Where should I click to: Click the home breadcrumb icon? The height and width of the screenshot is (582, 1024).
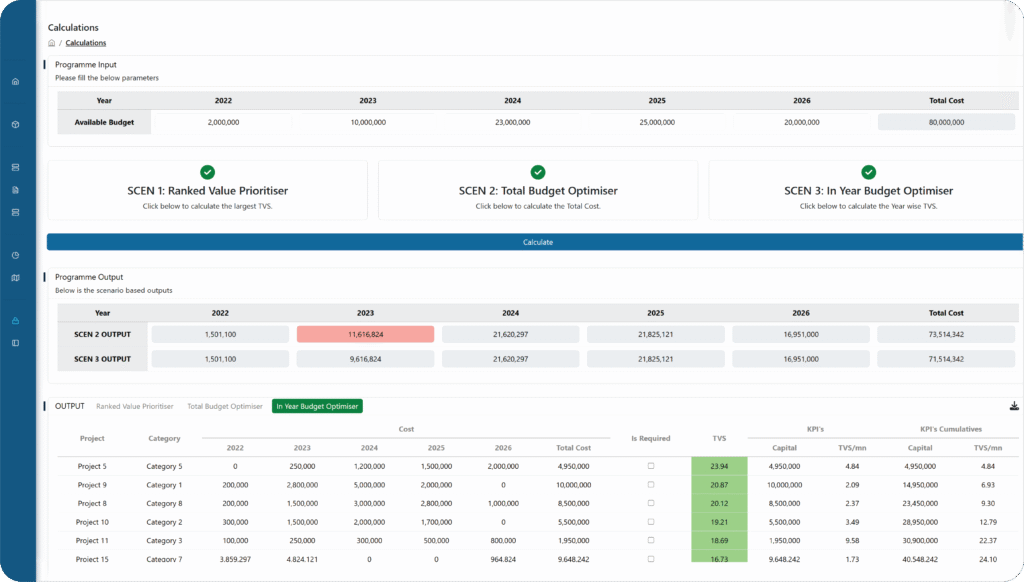(x=51, y=43)
